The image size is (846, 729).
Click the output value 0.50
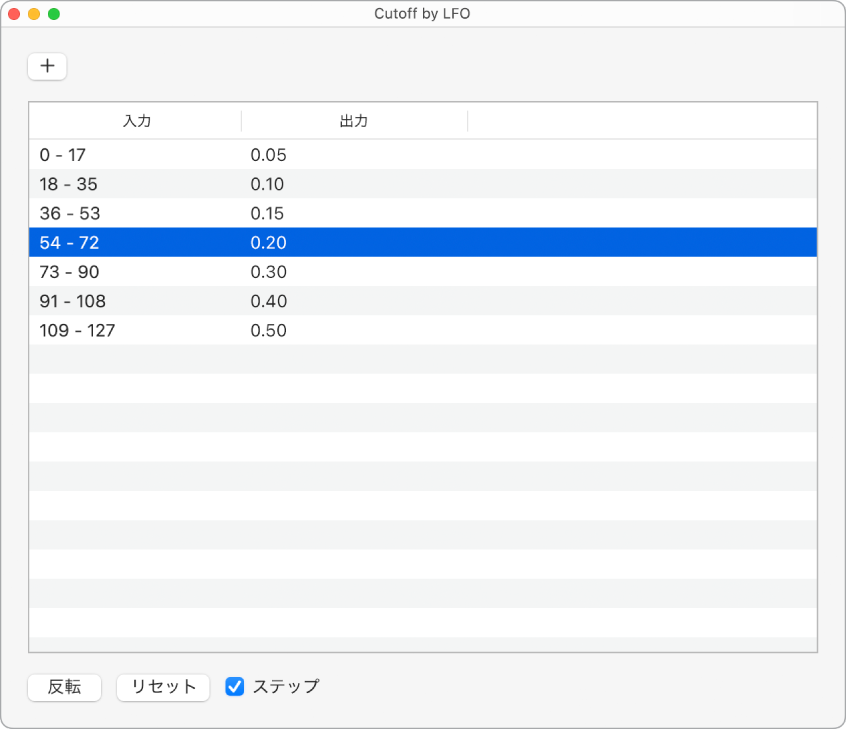click(268, 330)
